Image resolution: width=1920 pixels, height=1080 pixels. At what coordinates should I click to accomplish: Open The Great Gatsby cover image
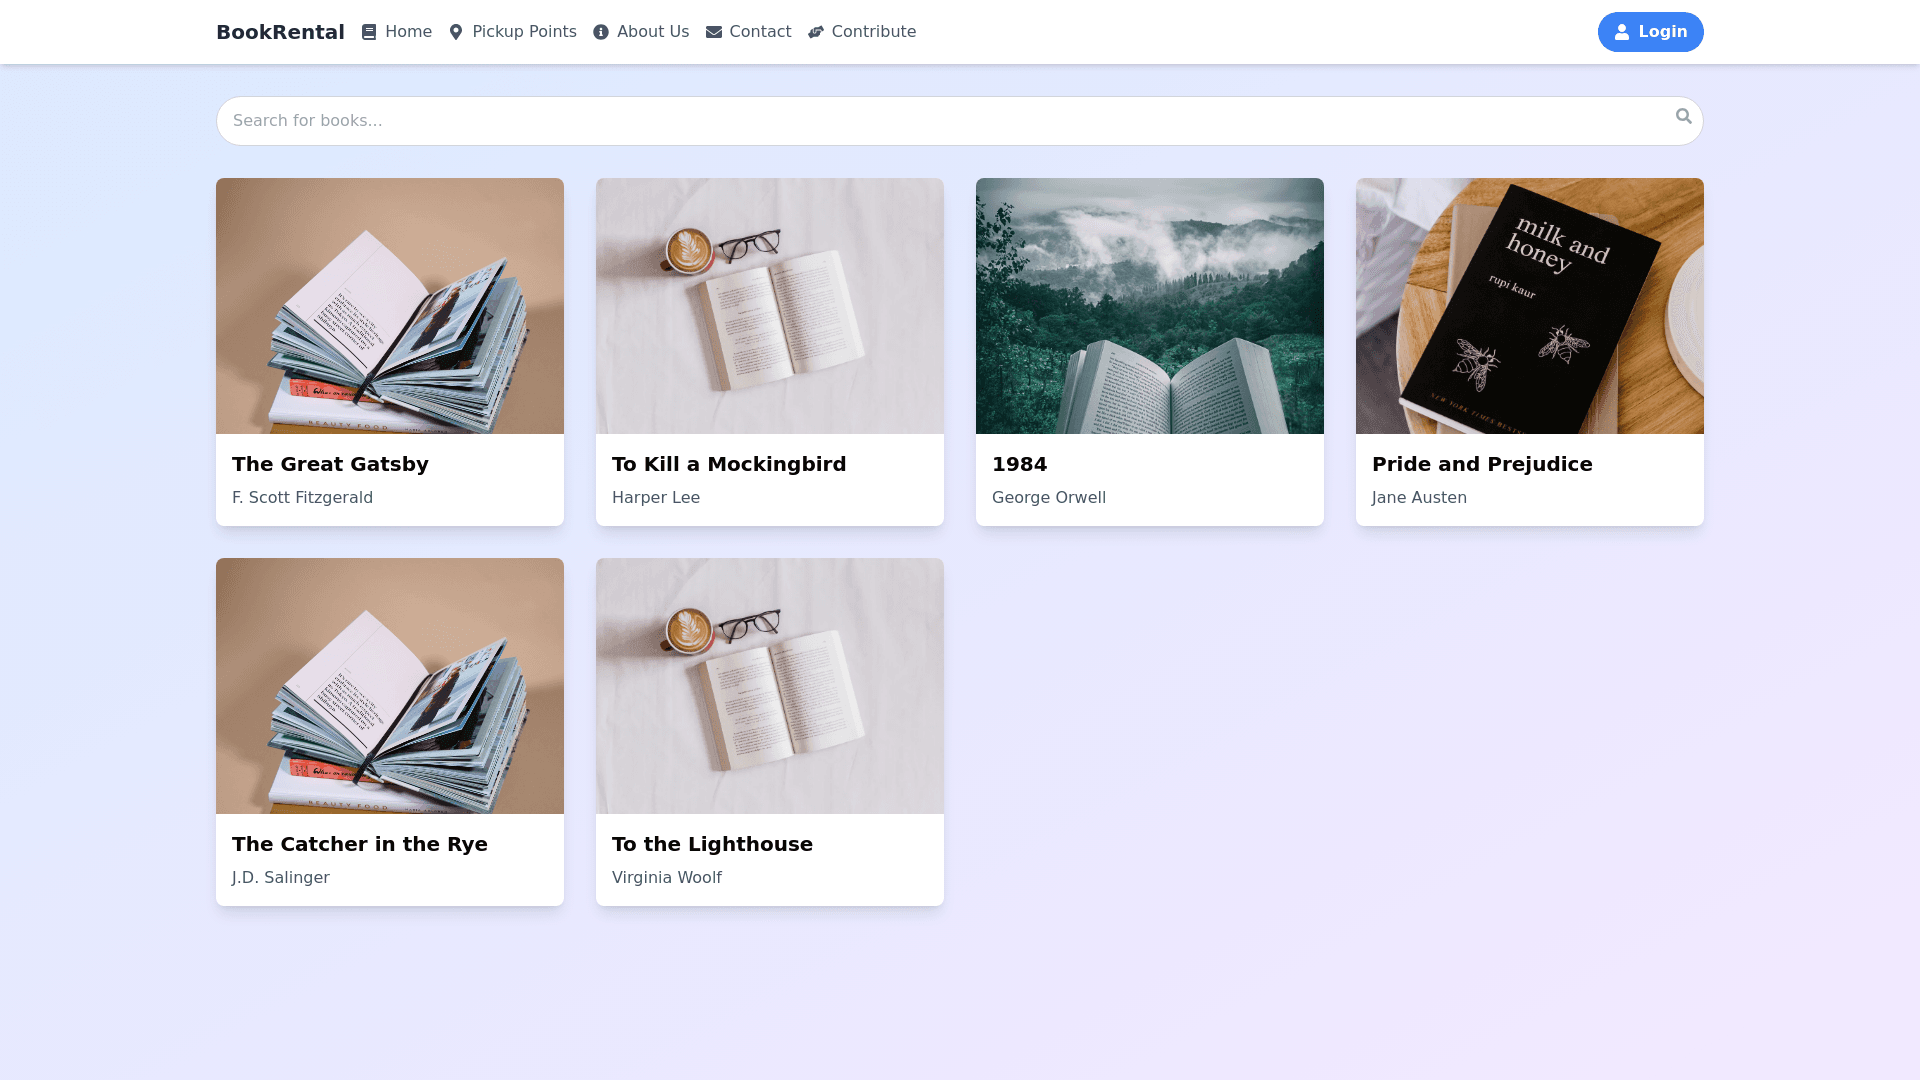[x=389, y=306]
